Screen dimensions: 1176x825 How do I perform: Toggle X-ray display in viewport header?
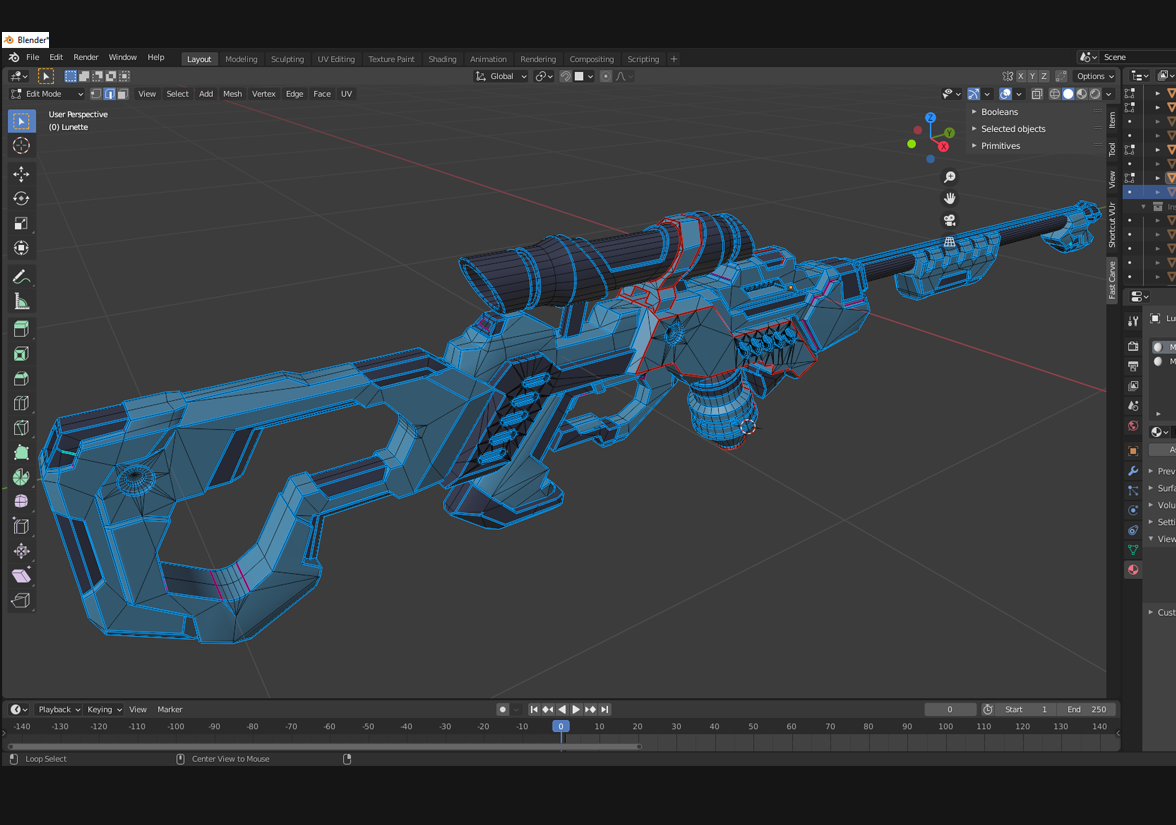[1037, 94]
